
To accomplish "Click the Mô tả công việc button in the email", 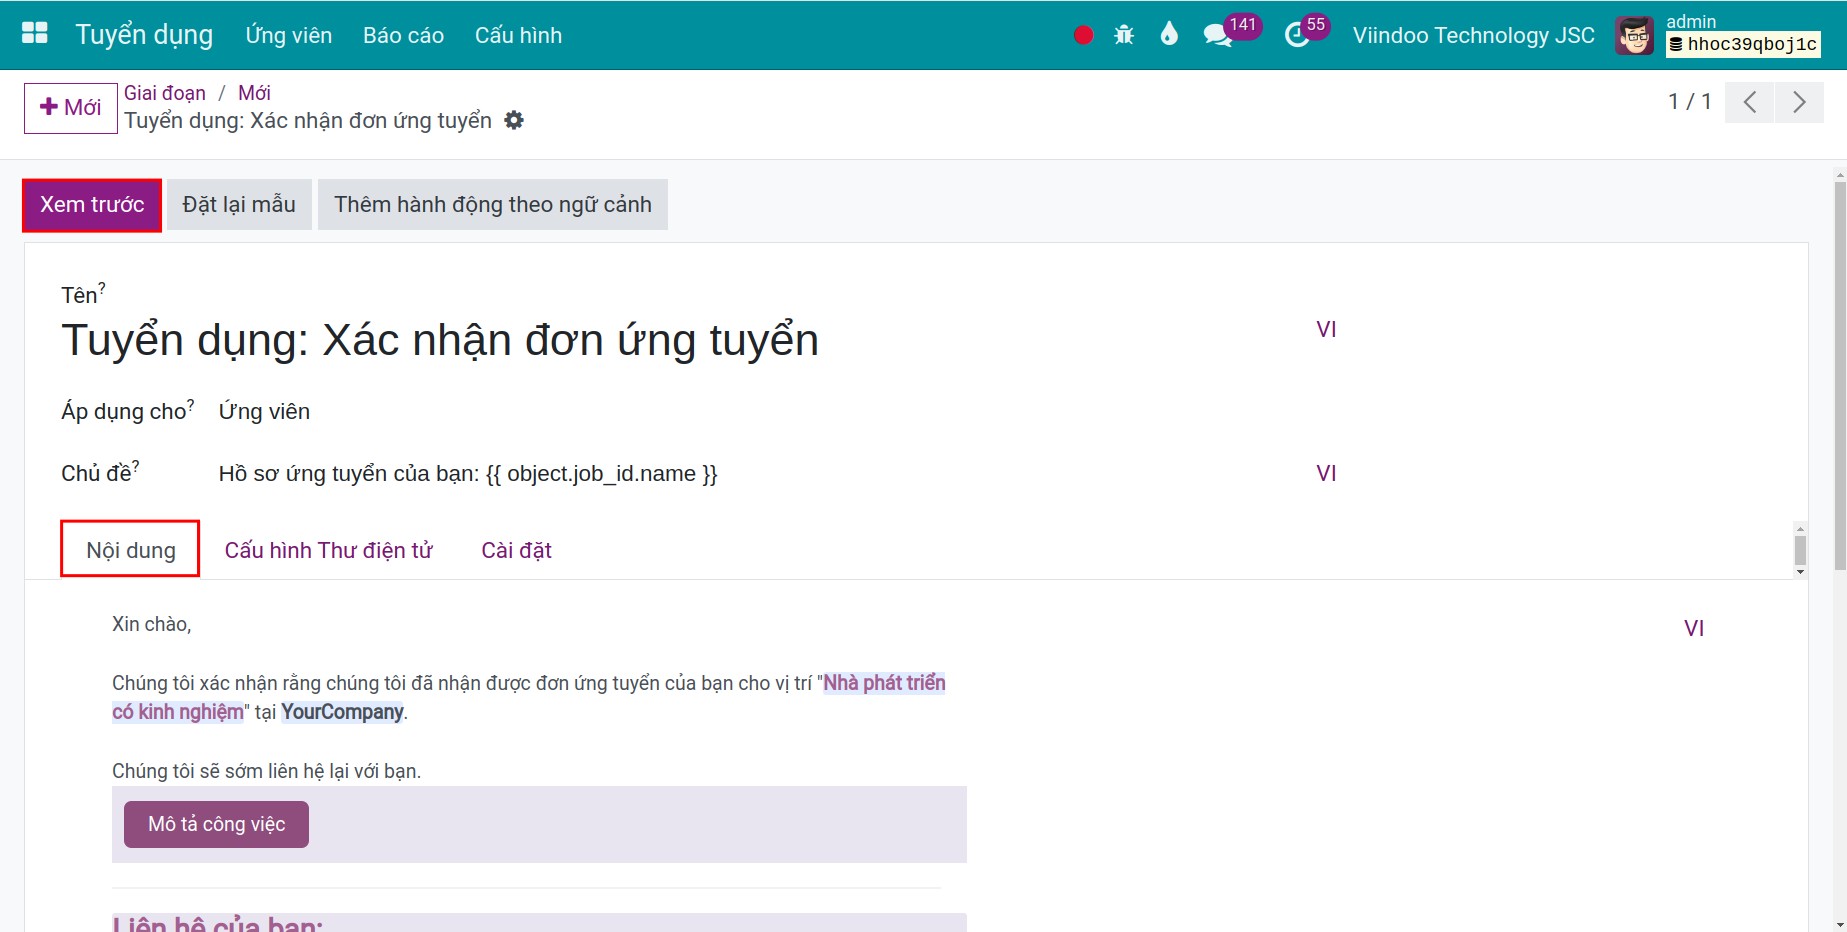I will coord(215,823).
